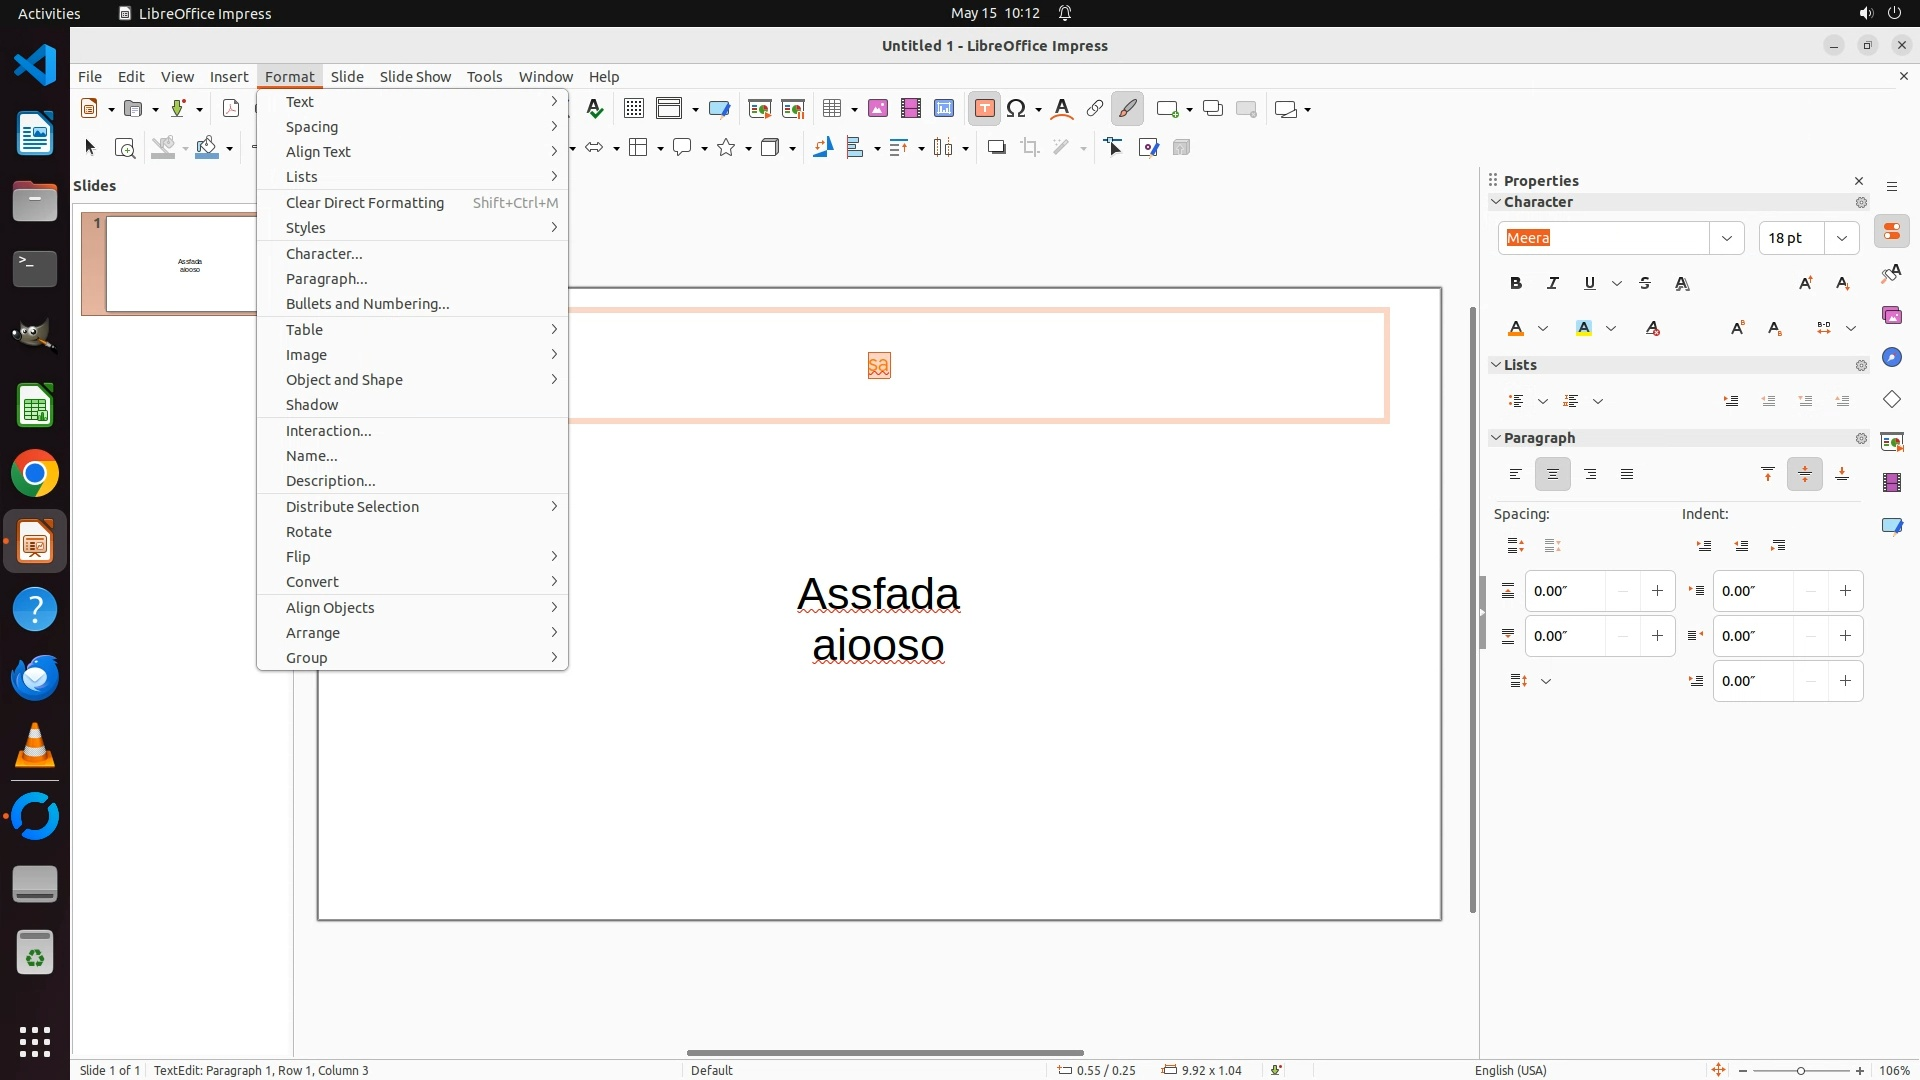This screenshot has height=1080, width=1920.
Task: Open the Slide Show menu
Action: coord(415,77)
